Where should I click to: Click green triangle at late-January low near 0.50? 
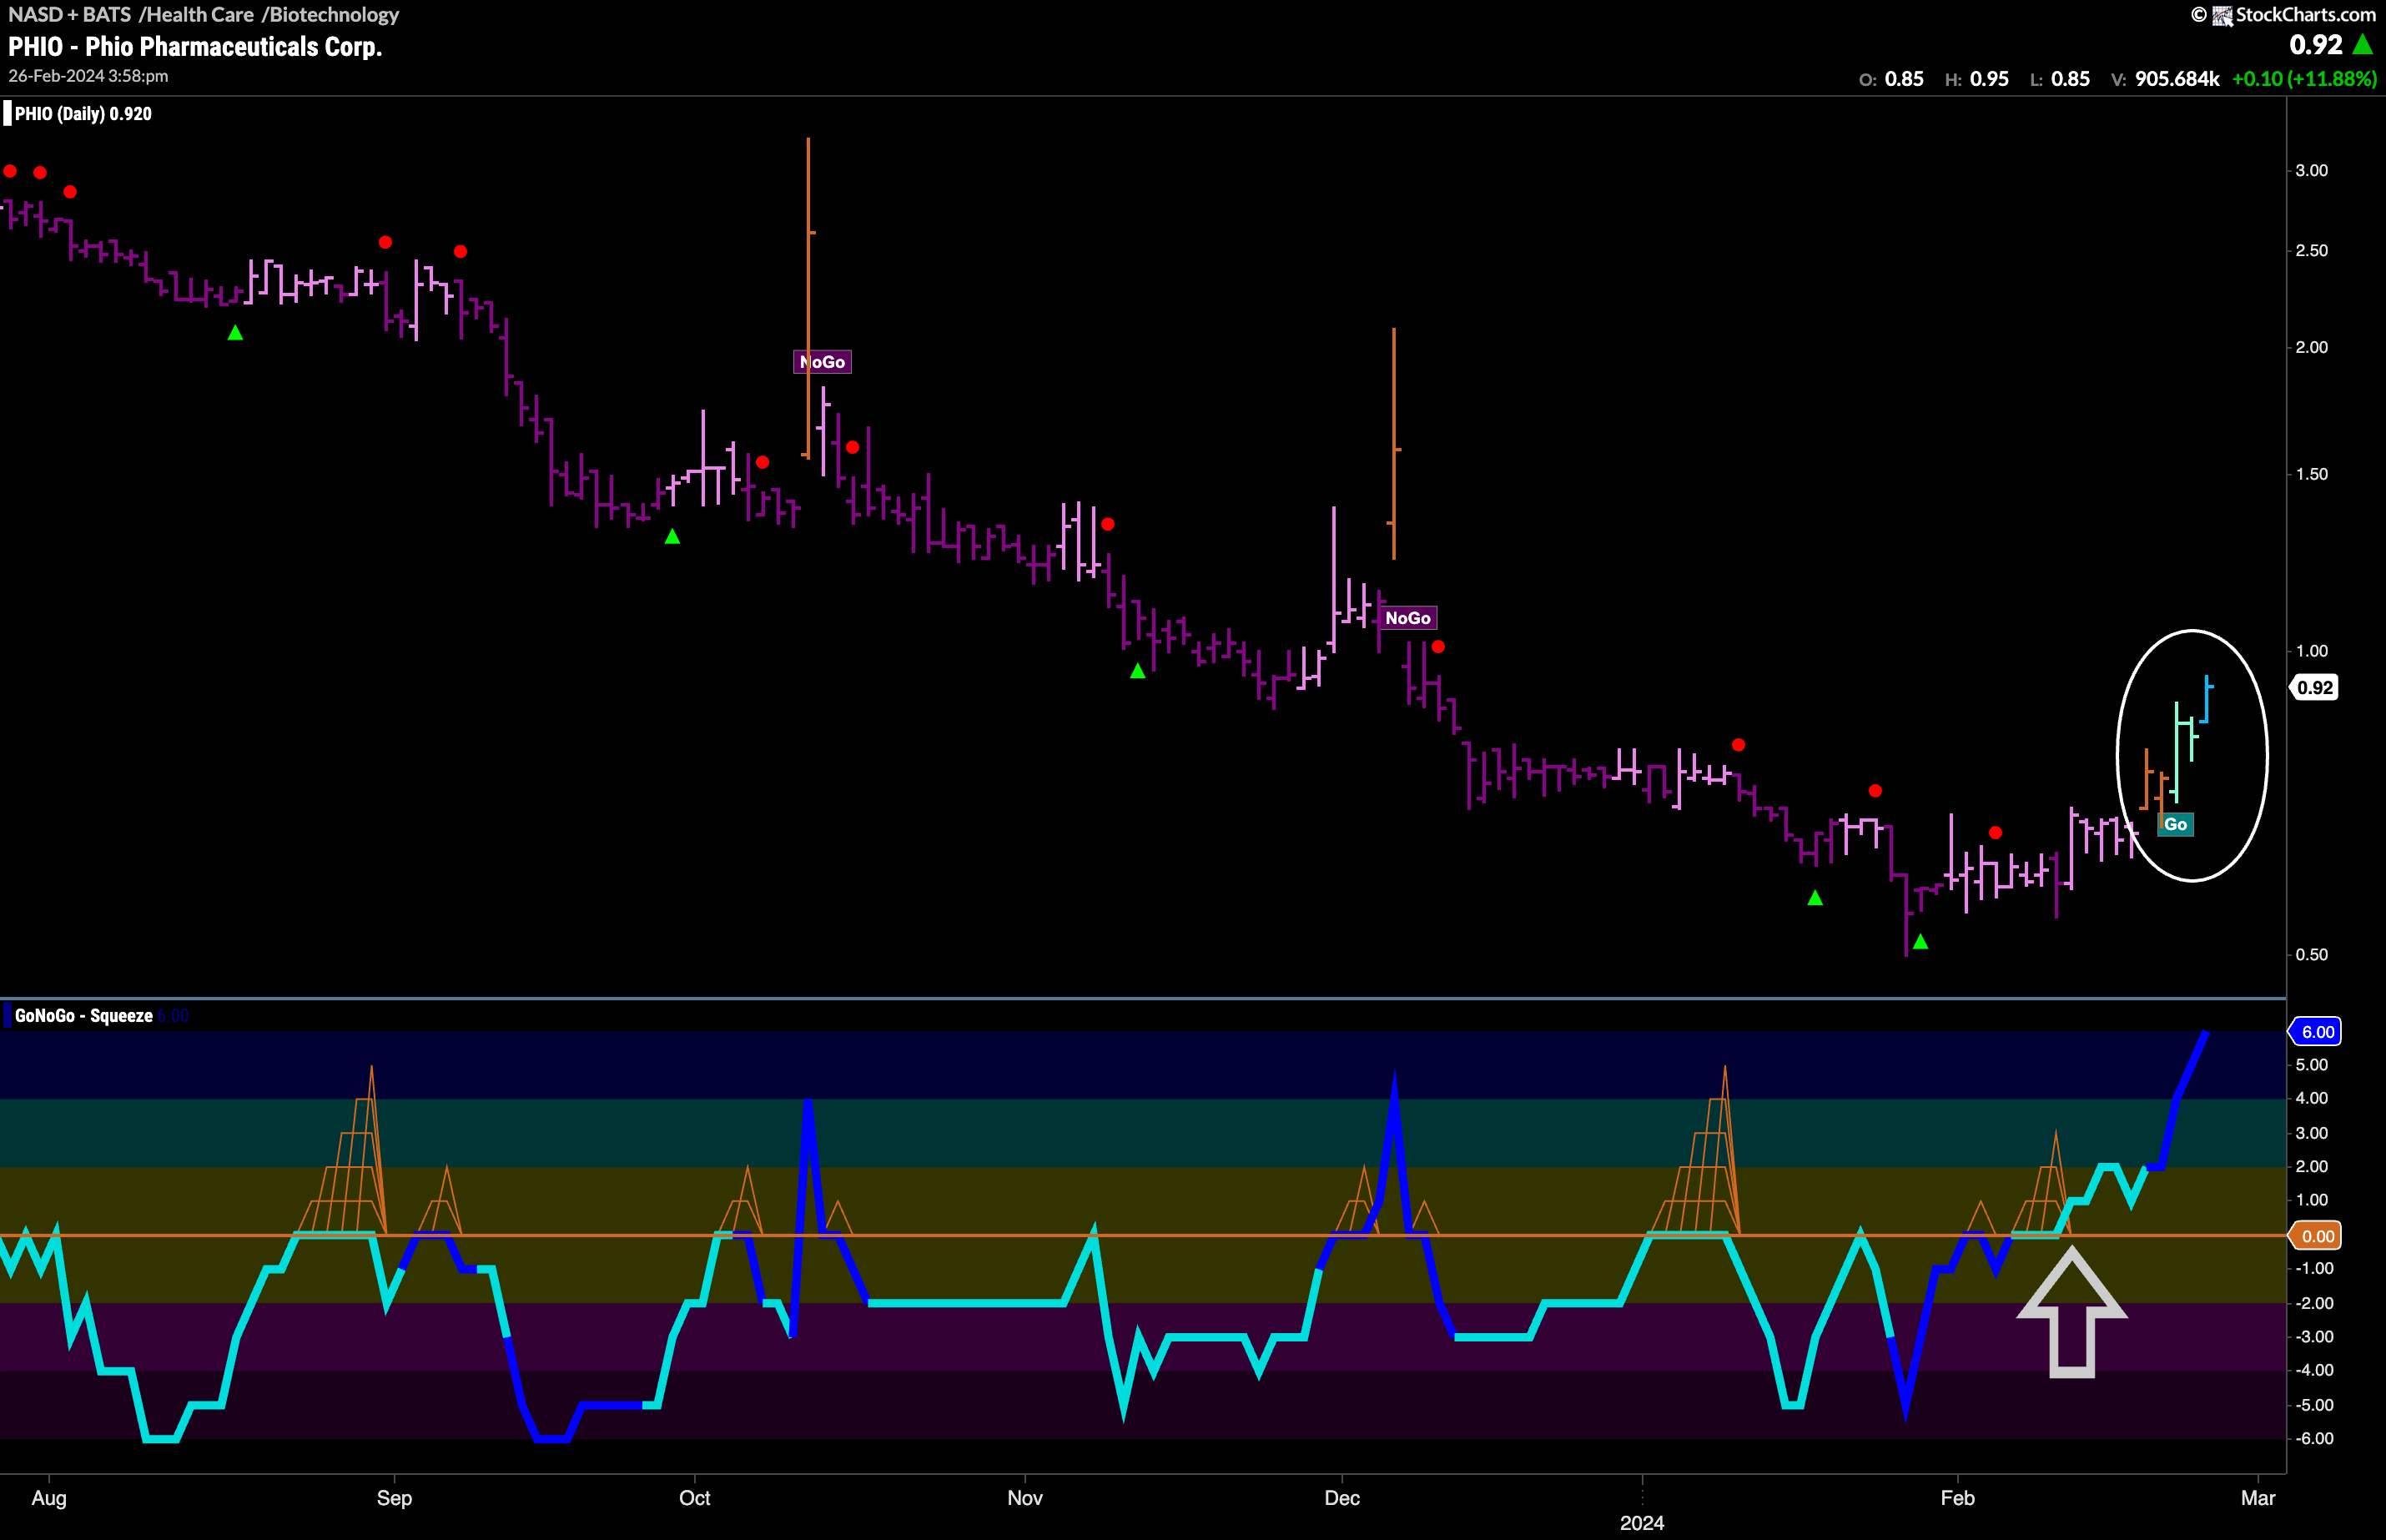[1920, 941]
